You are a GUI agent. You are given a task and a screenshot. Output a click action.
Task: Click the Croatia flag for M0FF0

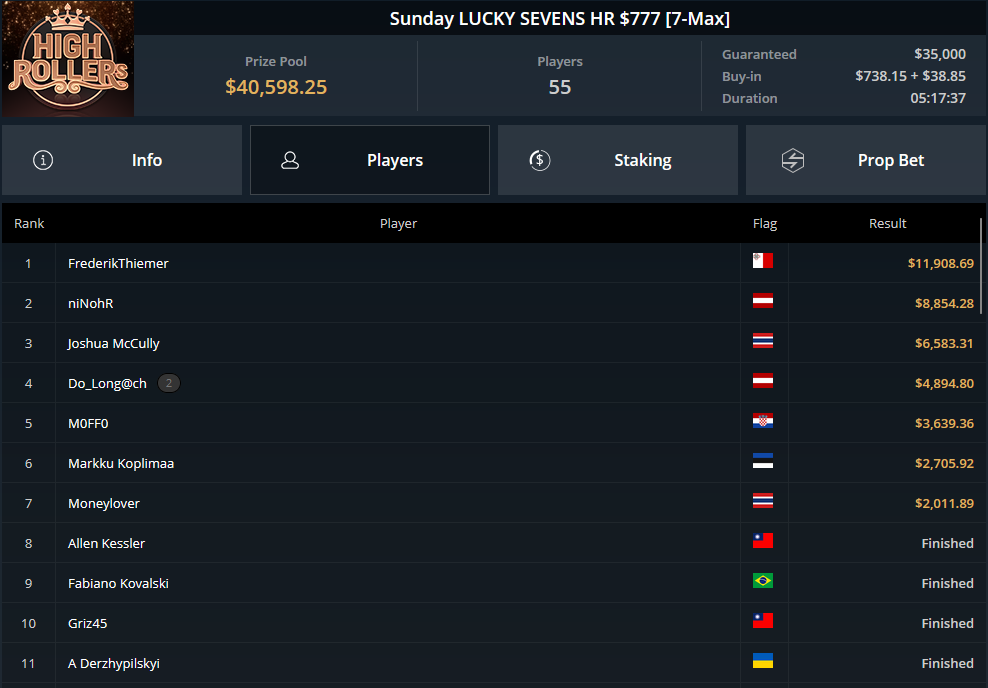click(762, 421)
